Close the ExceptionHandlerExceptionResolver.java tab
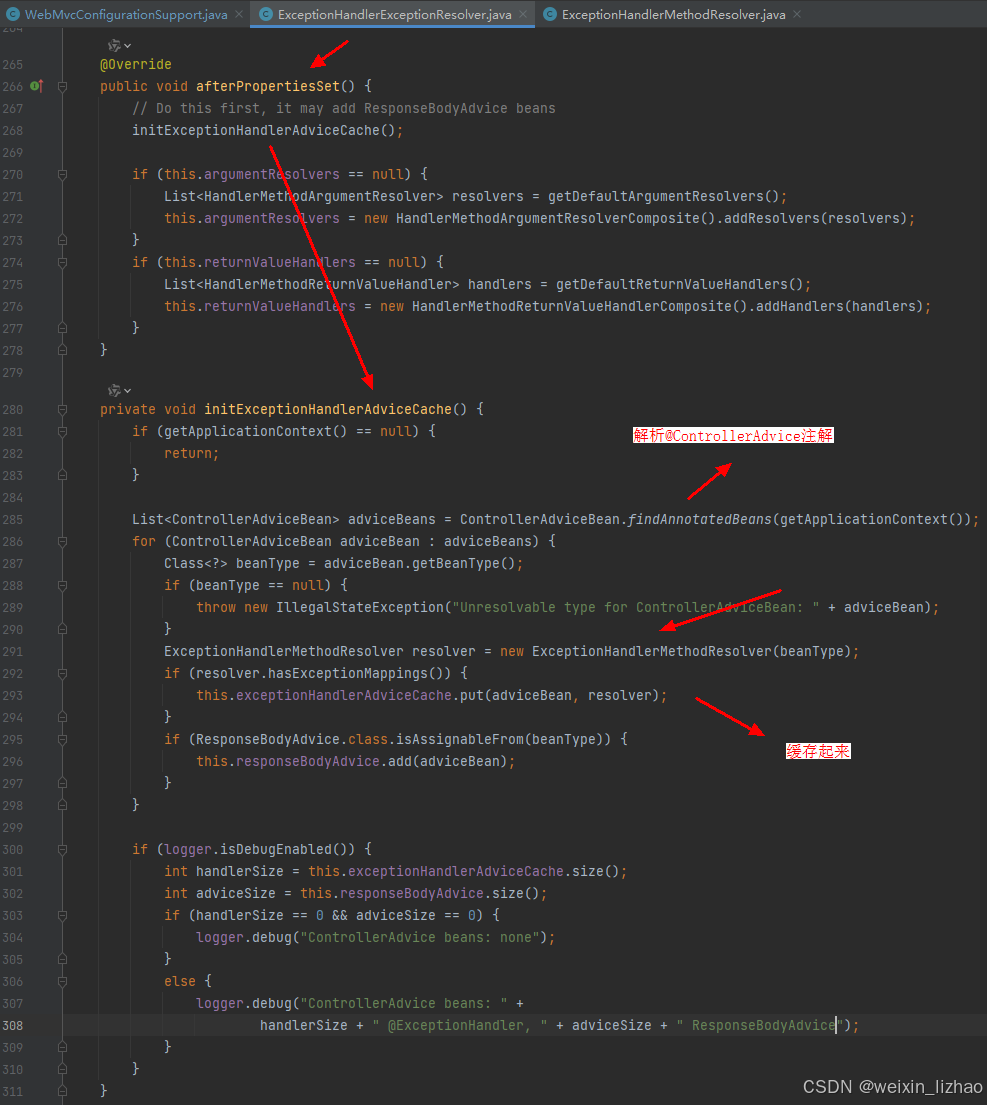 coord(523,14)
